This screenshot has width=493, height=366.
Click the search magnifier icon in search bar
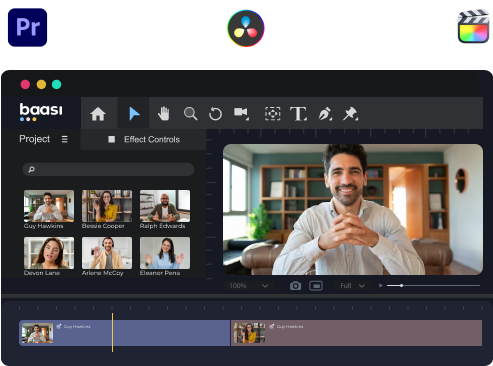[x=31, y=169]
